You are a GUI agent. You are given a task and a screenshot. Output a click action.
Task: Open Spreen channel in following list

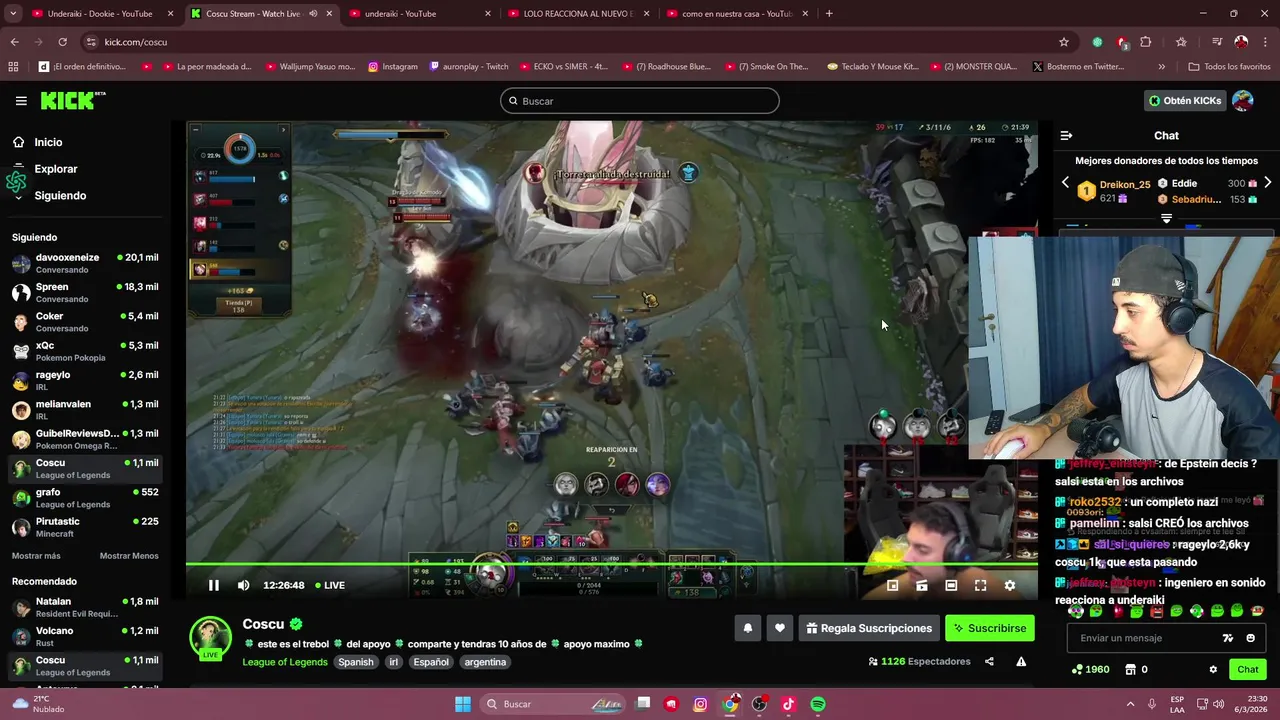85,292
